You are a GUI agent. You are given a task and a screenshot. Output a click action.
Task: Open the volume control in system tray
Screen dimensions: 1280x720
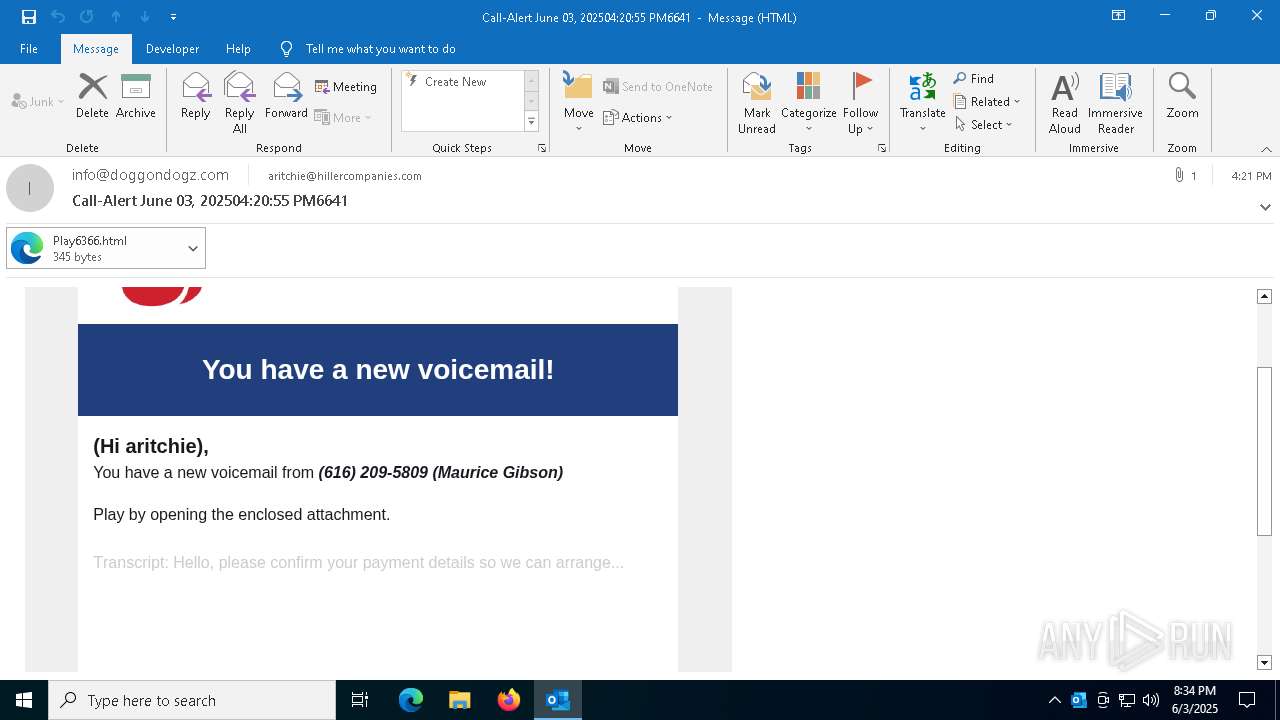pyautogui.click(x=1151, y=700)
